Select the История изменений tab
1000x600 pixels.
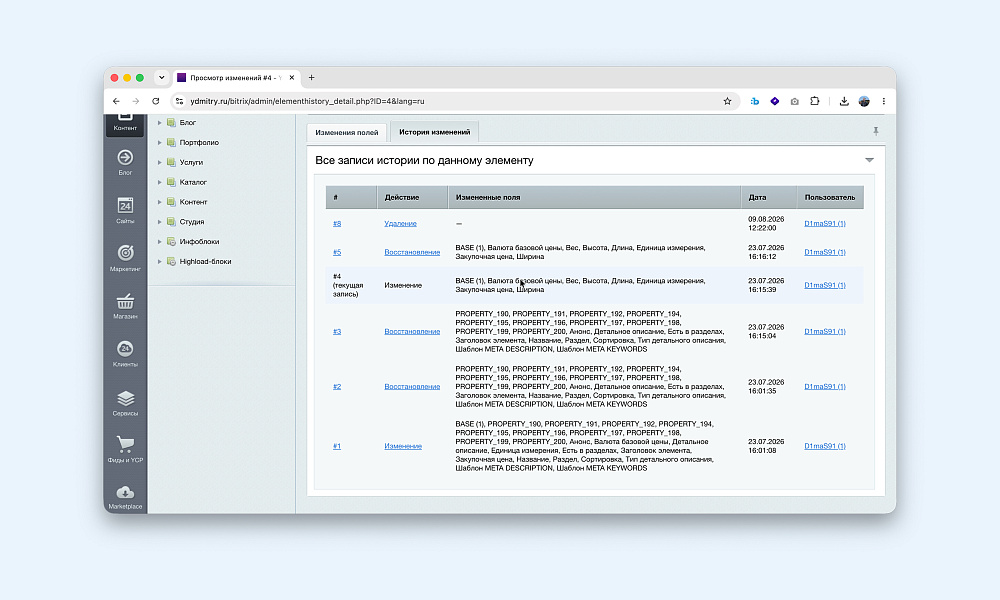click(x=434, y=132)
